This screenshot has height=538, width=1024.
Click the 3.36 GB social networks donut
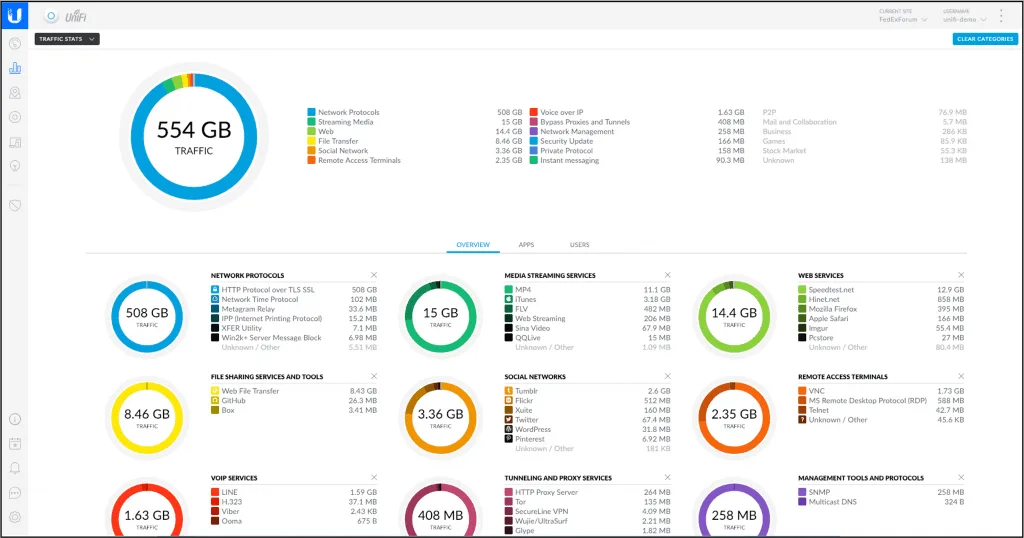[441, 418]
